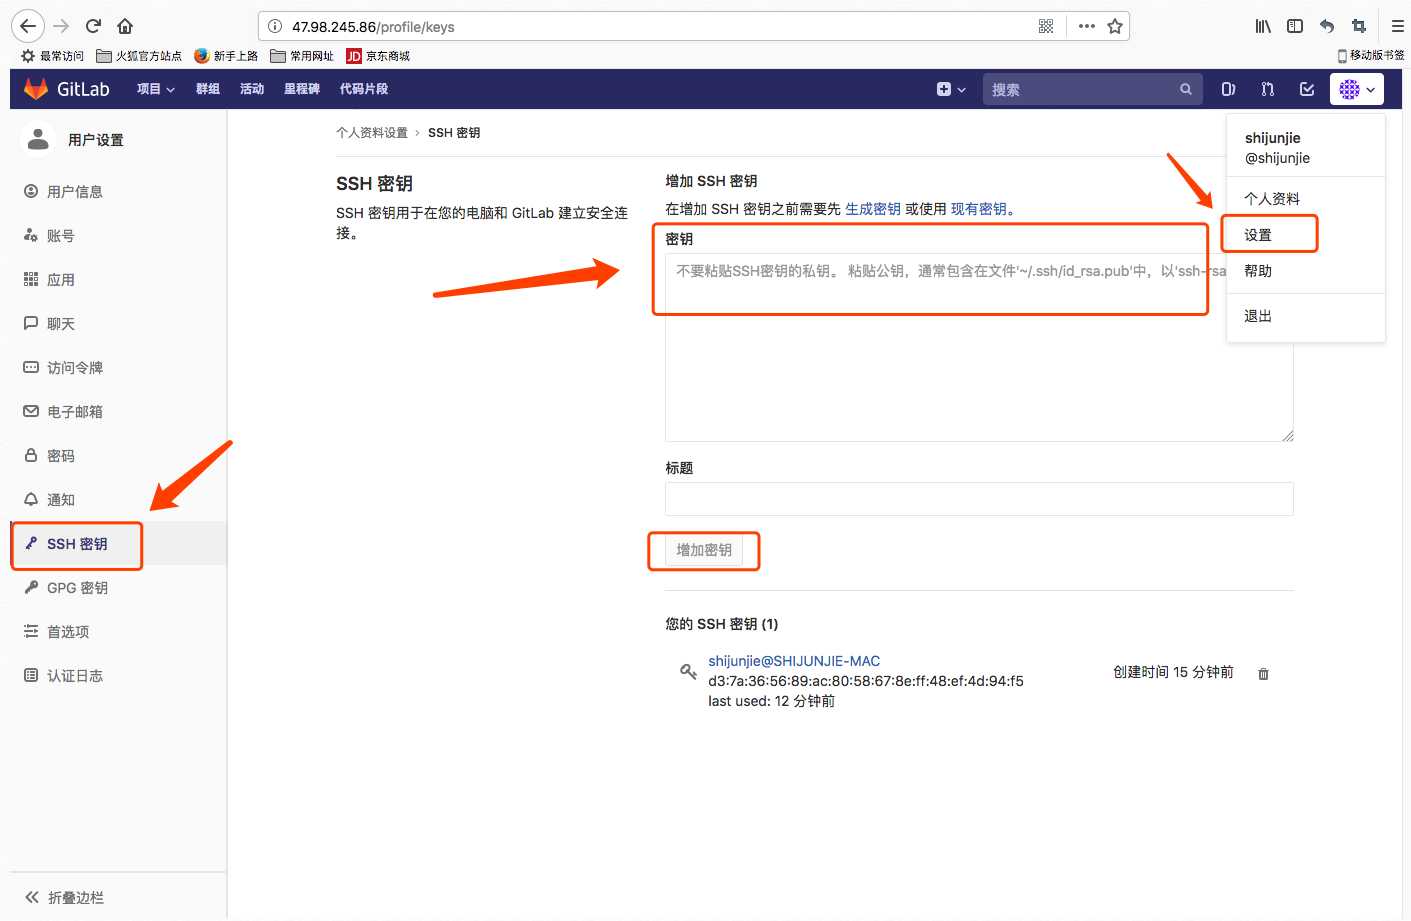This screenshot has height=921, width=1411.
Task: Open the Firefox library icon
Action: 1263,26
